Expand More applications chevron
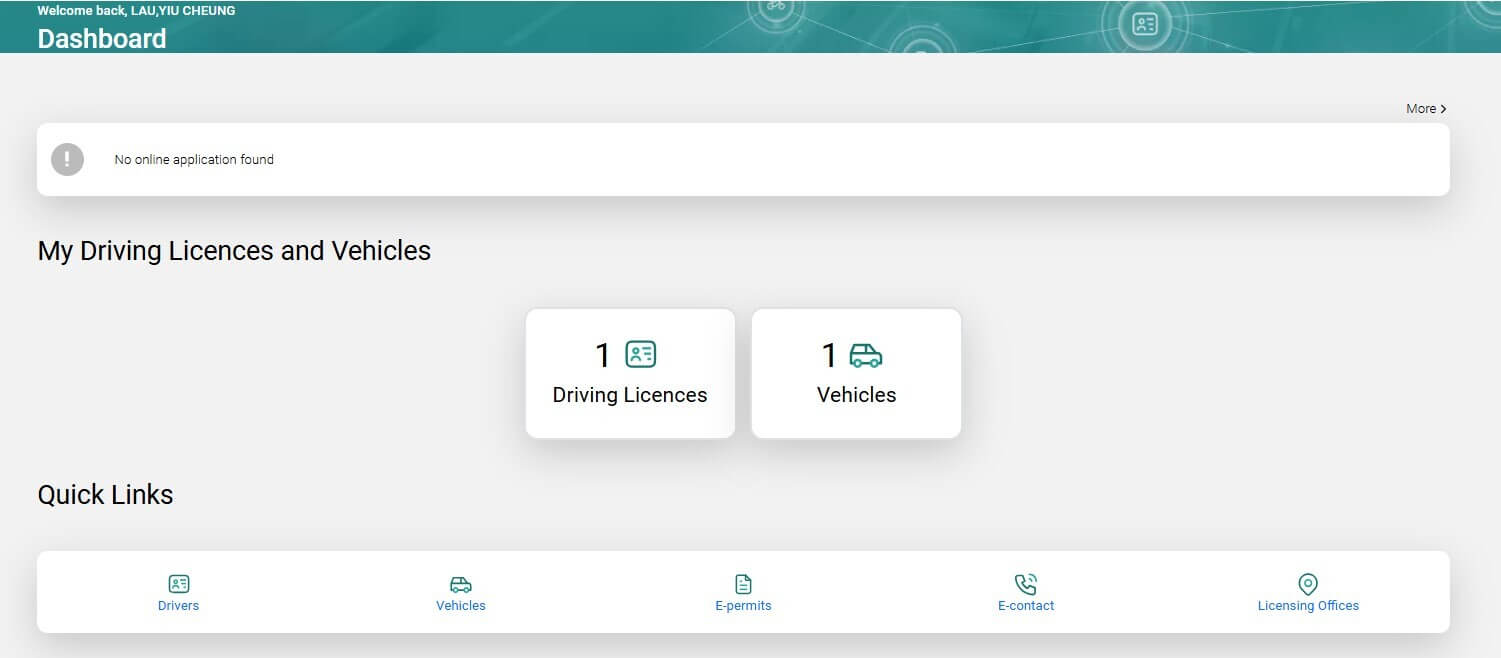Screen dimensions: 1501x658 click(1444, 109)
